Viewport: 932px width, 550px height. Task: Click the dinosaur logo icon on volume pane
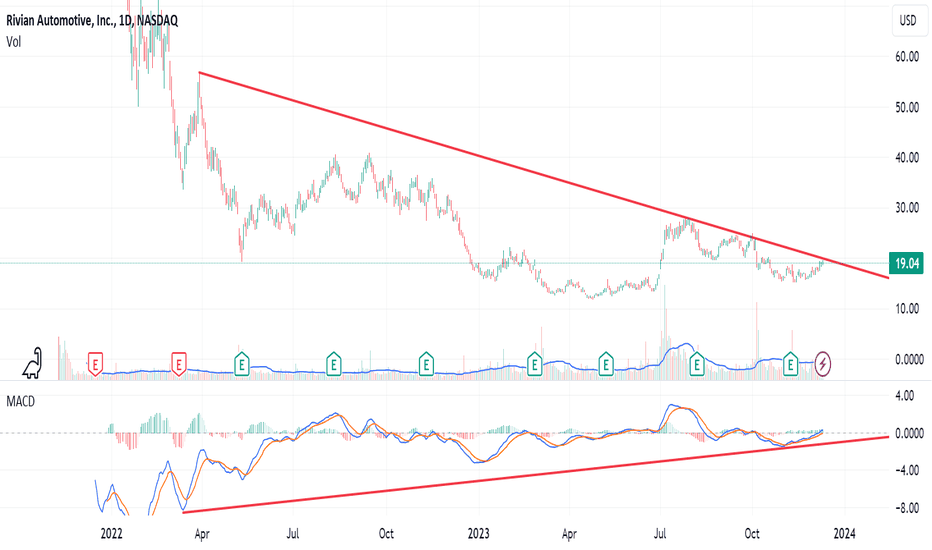coord(33,363)
